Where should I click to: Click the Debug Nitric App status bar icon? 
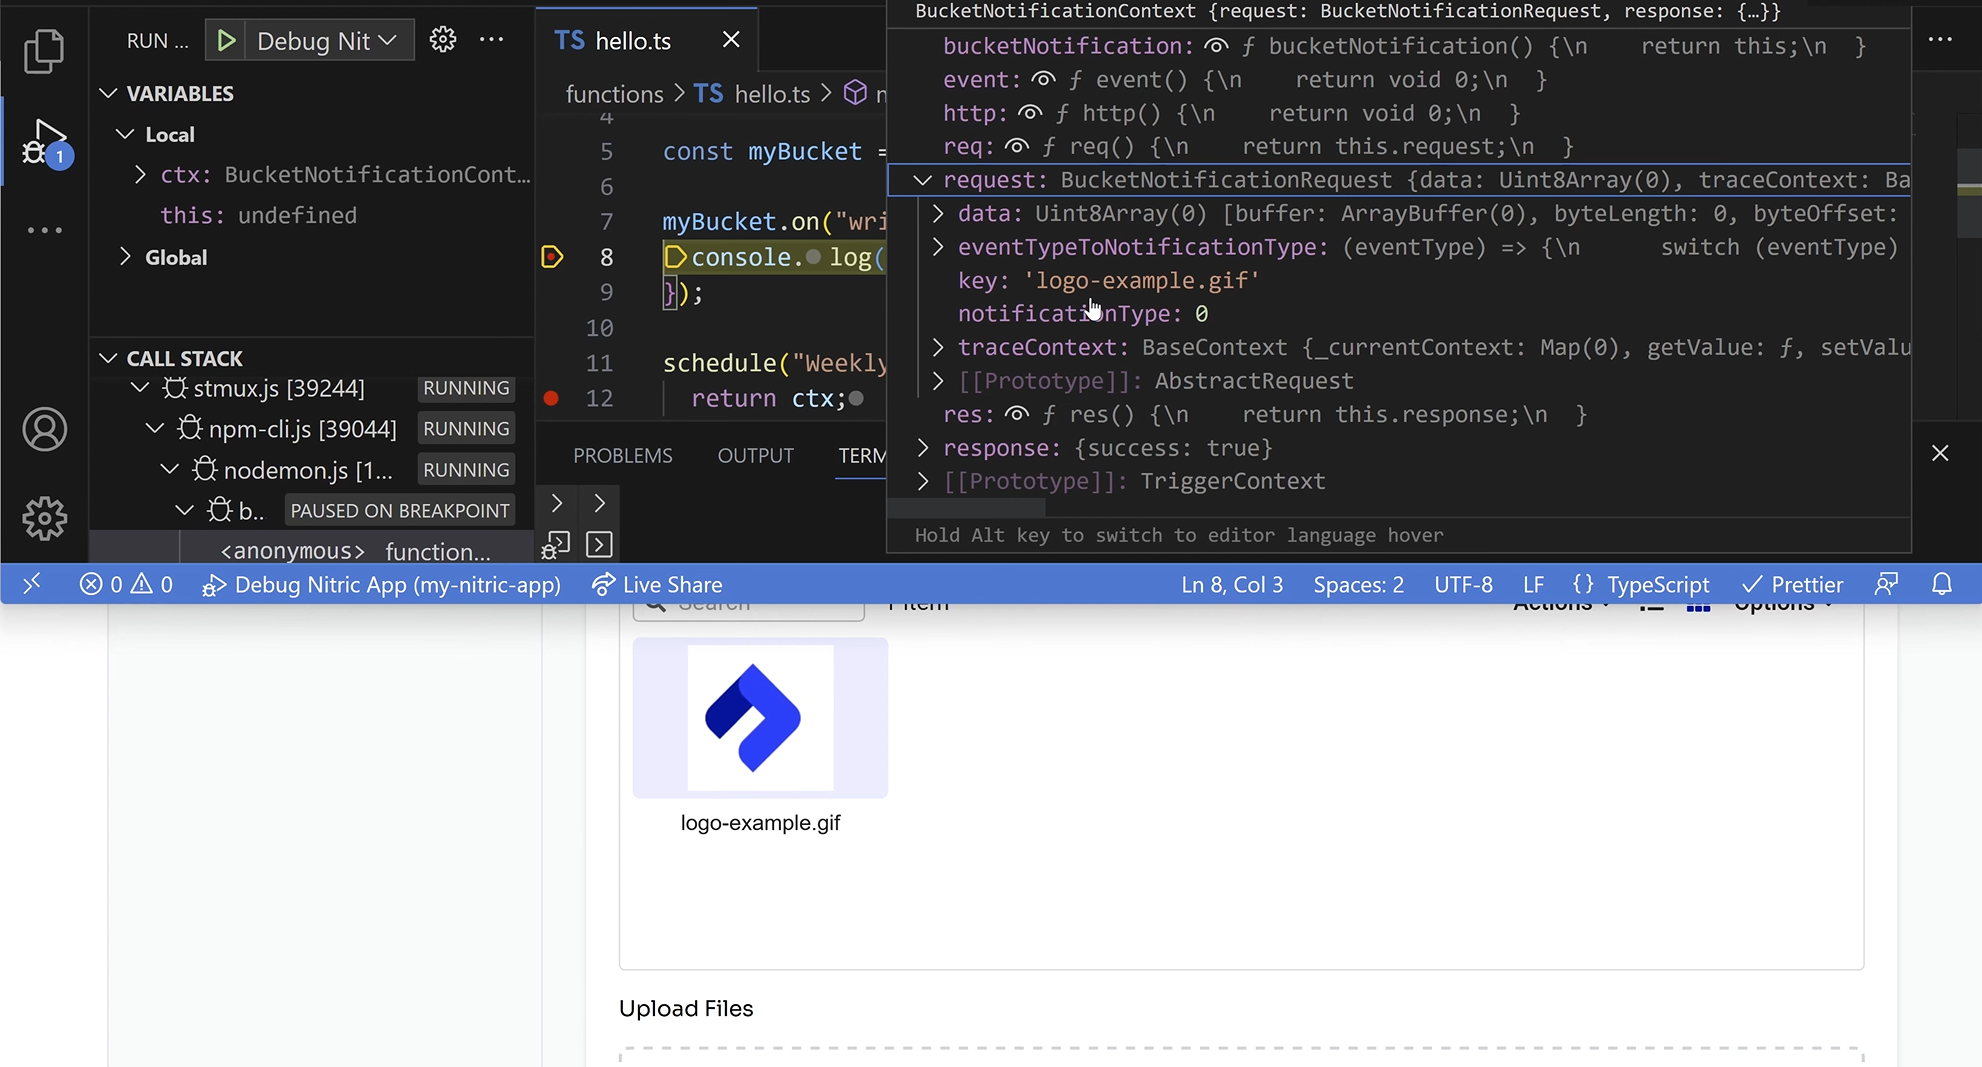[x=214, y=585]
